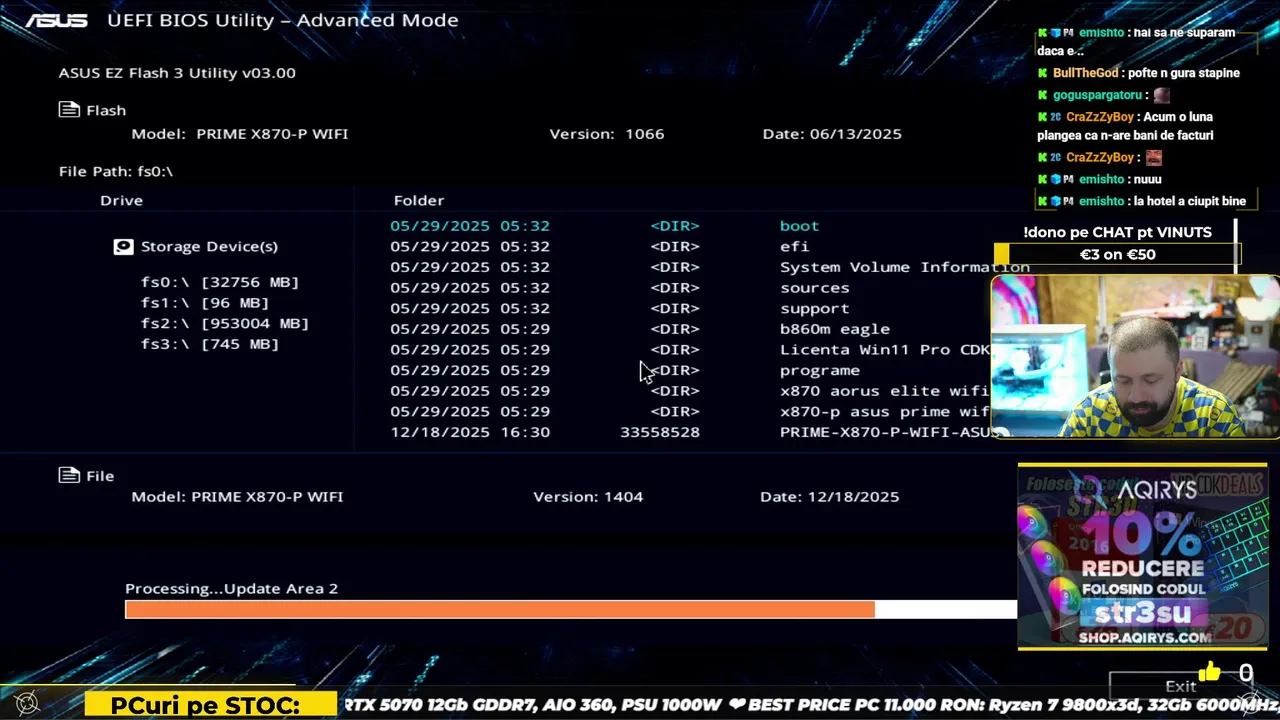Open the b860m eagle folder

click(x=835, y=329)
